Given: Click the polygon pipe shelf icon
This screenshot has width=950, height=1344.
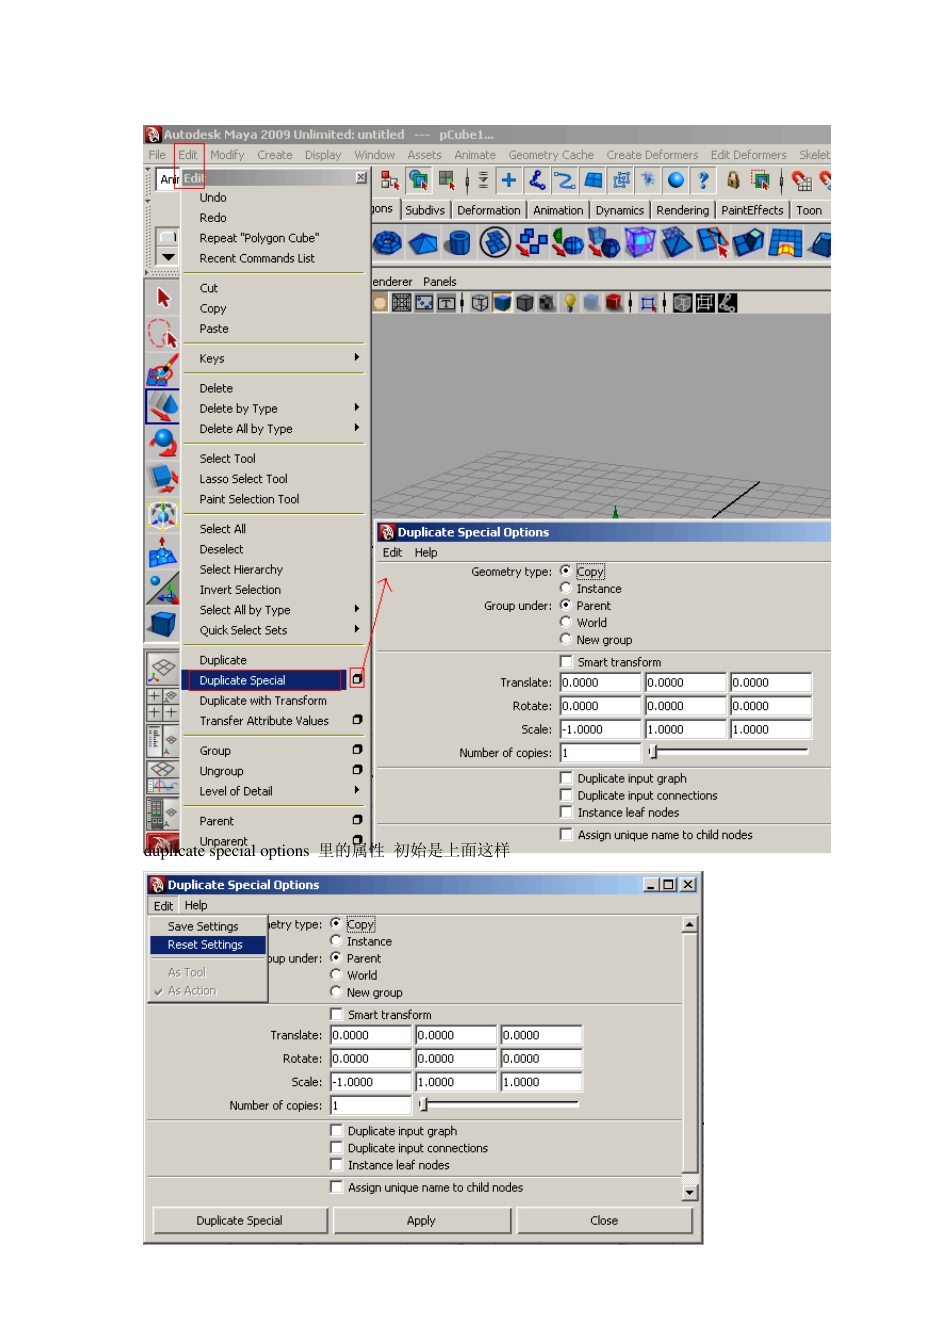Looking at the screenshot, I should coord(459,243).
